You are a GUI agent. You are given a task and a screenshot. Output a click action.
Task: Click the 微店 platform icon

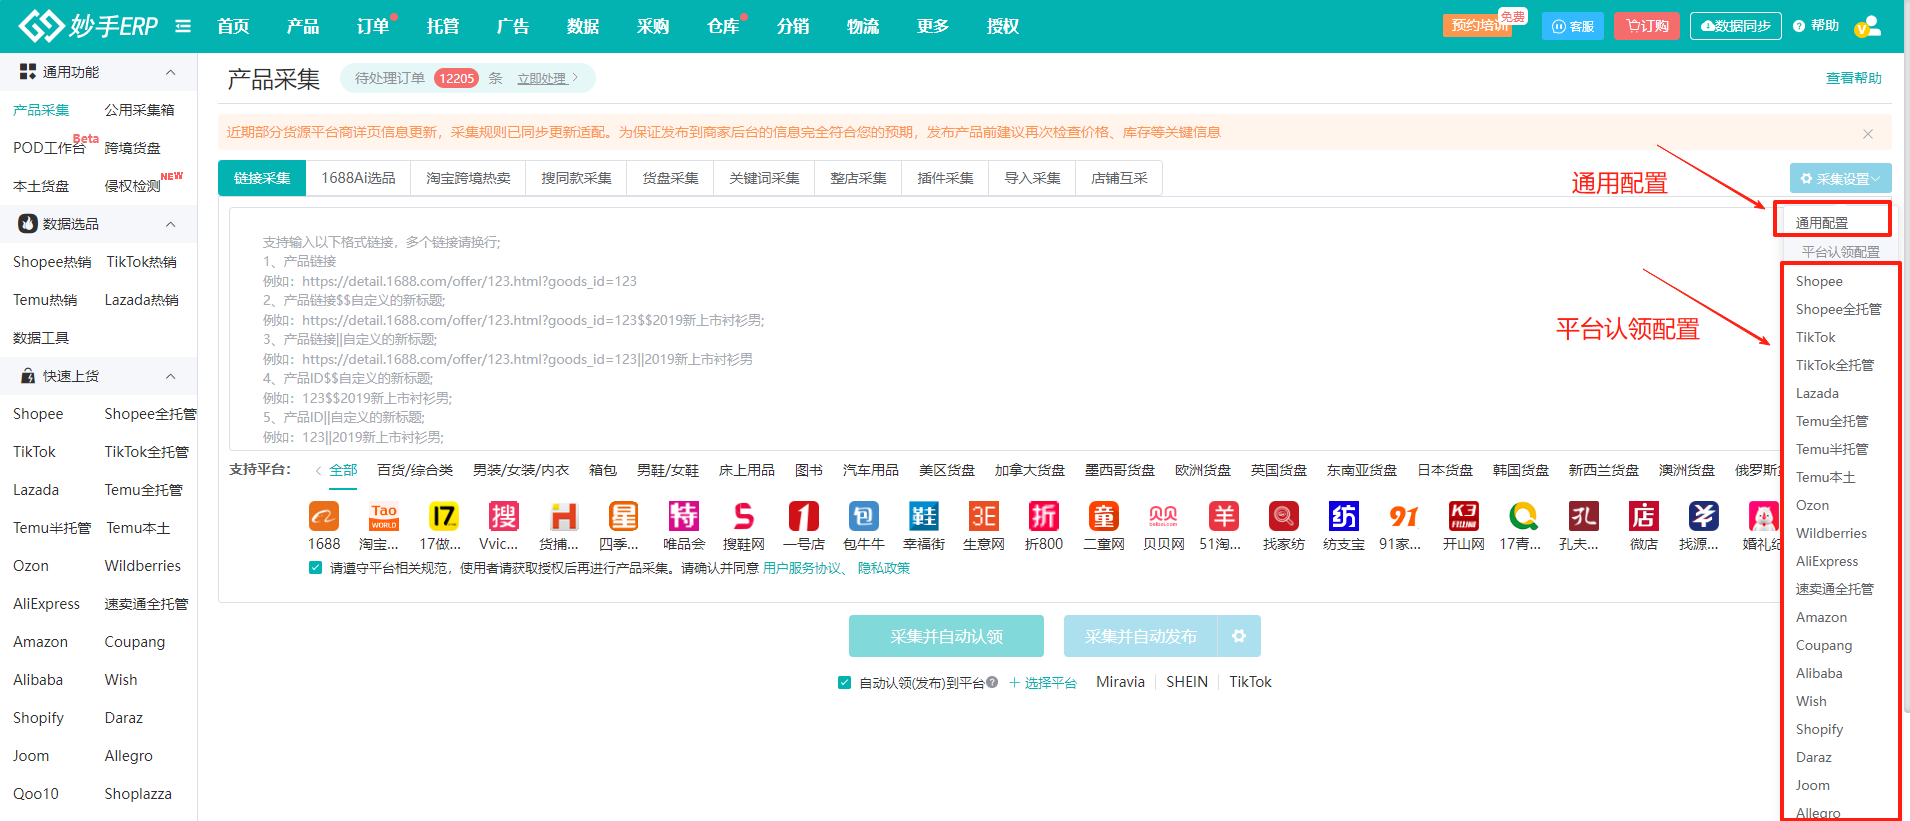click(x=1643, y=517)
